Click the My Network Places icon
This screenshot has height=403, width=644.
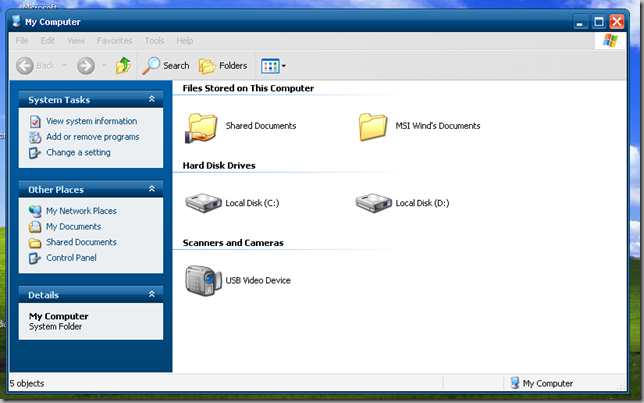(x=35, y=211)
